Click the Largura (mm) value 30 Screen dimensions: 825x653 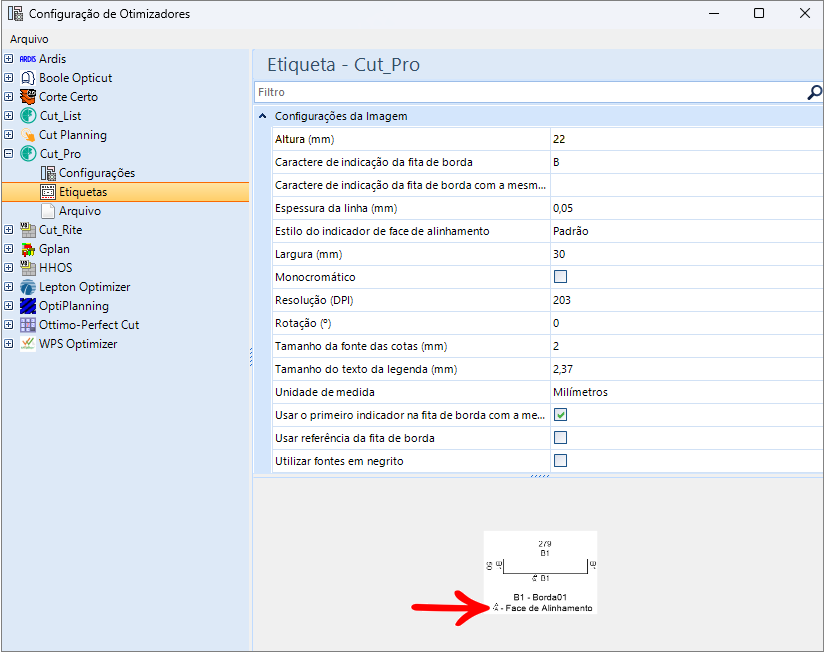686,254
